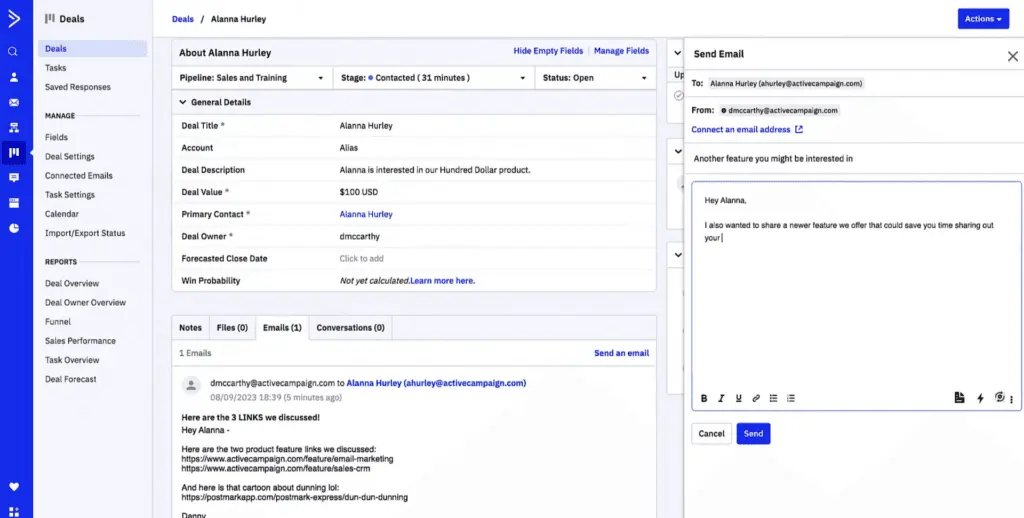This screenshot has height=518, width=1024.
Task: Open the Pipeline: Sales and Training dropdown
Action: coord(252,78)
